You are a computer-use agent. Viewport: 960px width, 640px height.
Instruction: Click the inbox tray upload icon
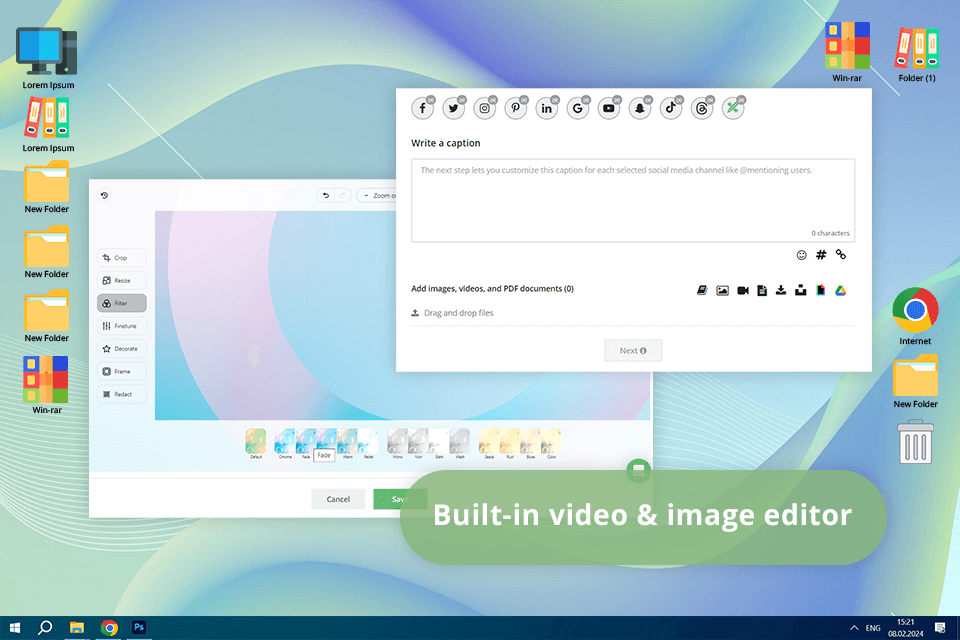click(x=801, y=290)
